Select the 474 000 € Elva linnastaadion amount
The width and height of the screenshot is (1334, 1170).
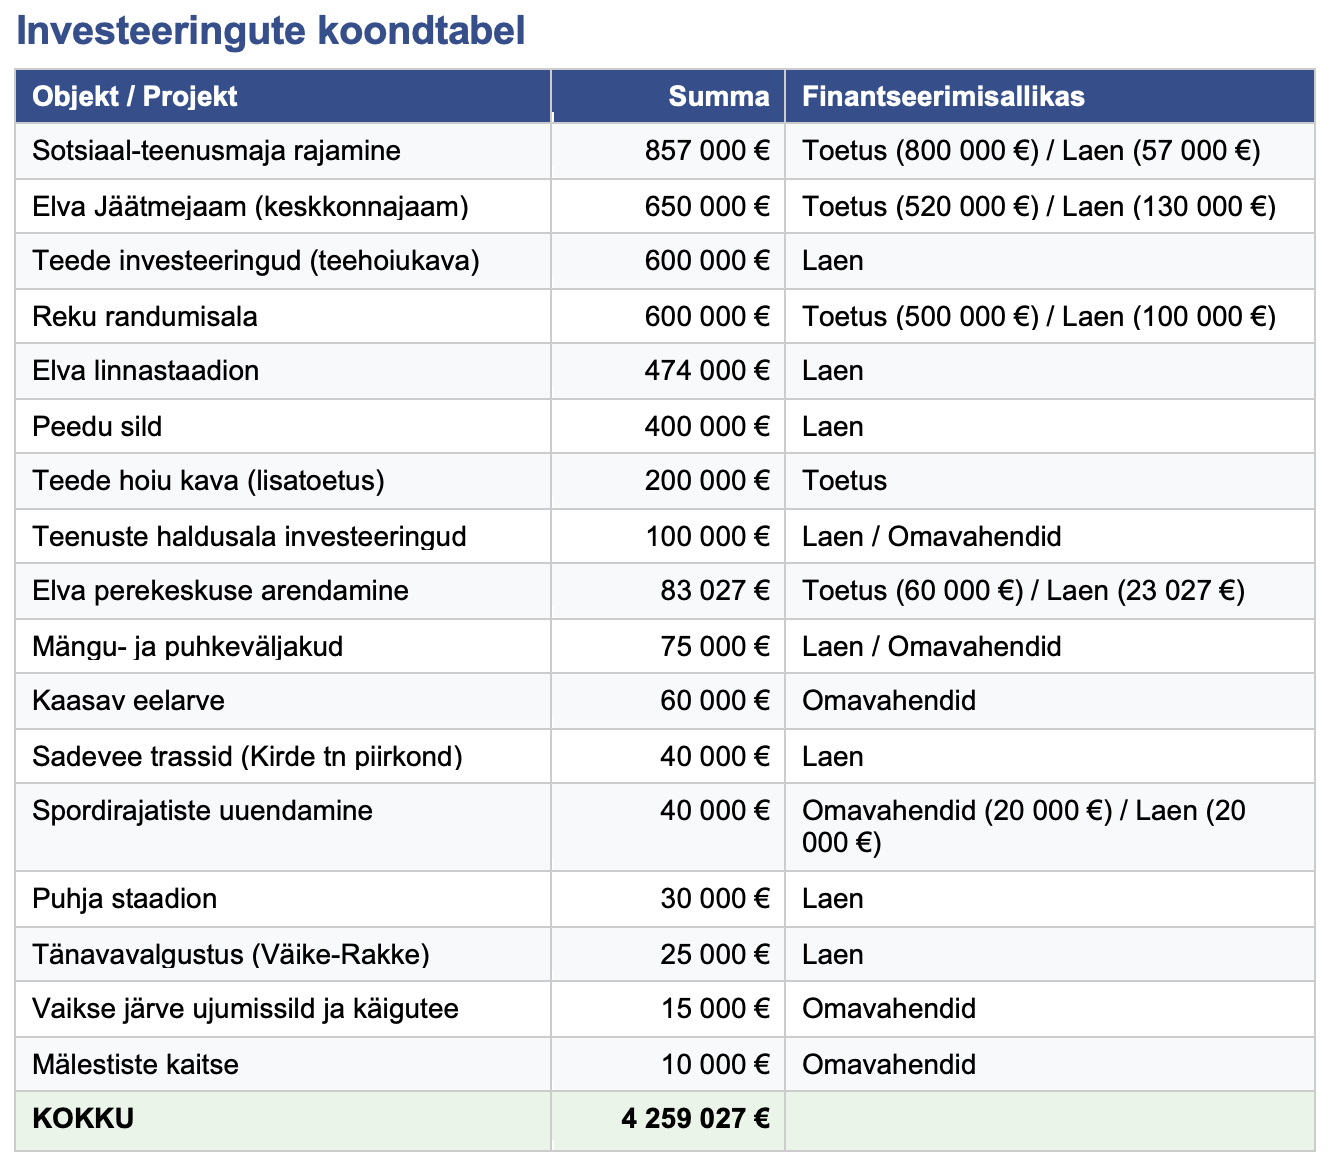(x=707, y=371)
